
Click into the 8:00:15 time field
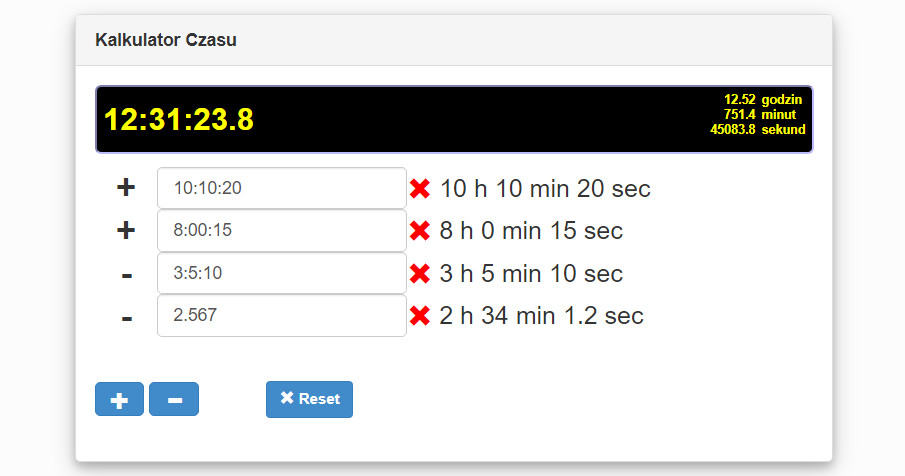(282, 230)
